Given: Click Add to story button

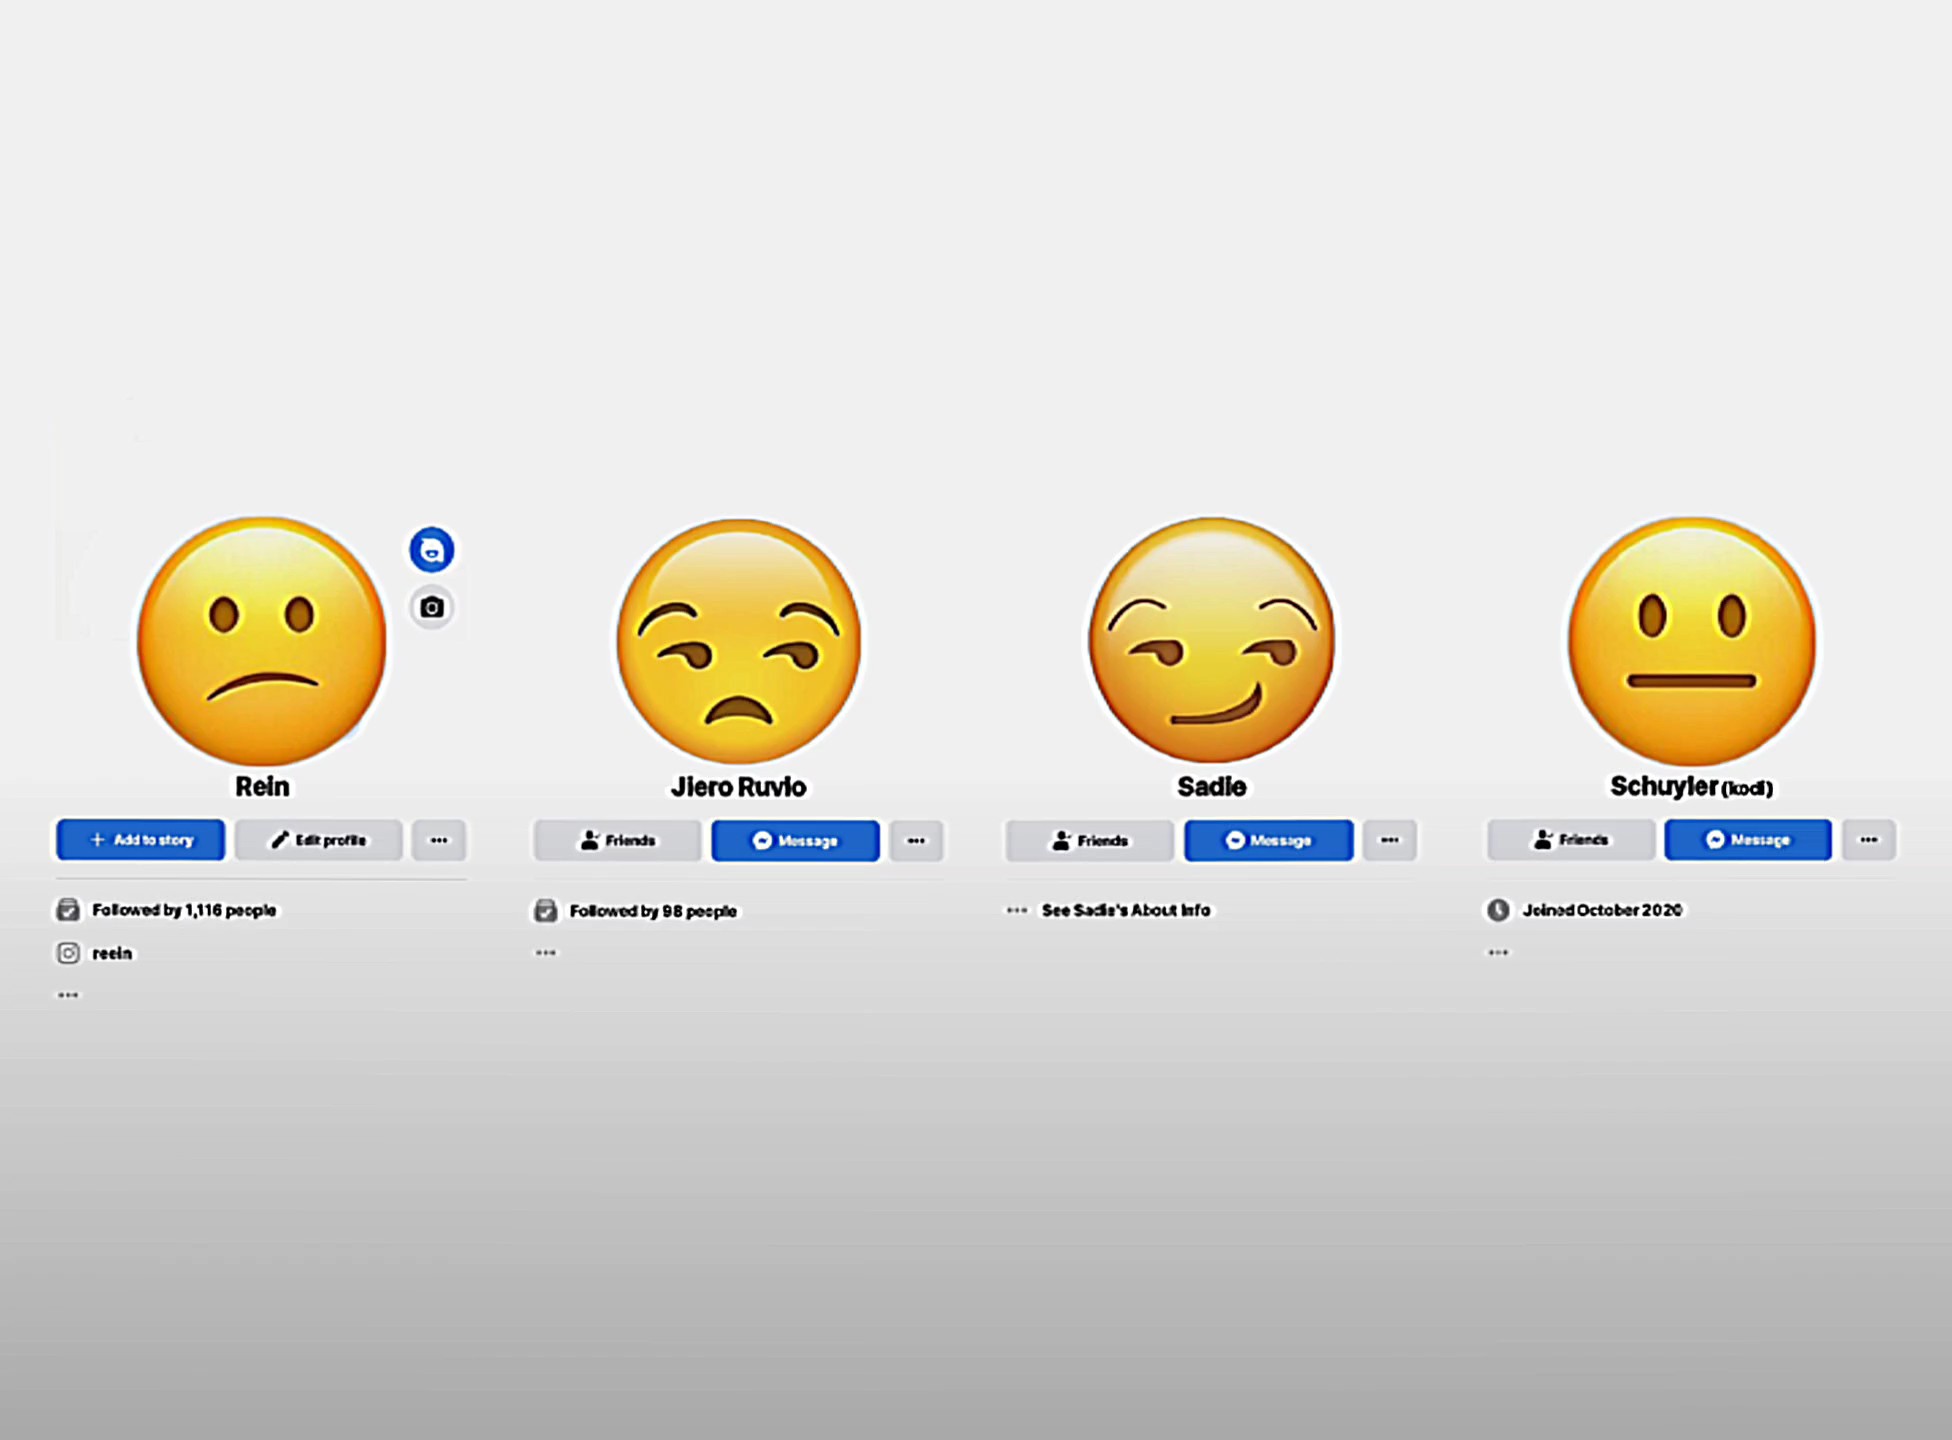Looking at the screenshot, I should (141, 840).
